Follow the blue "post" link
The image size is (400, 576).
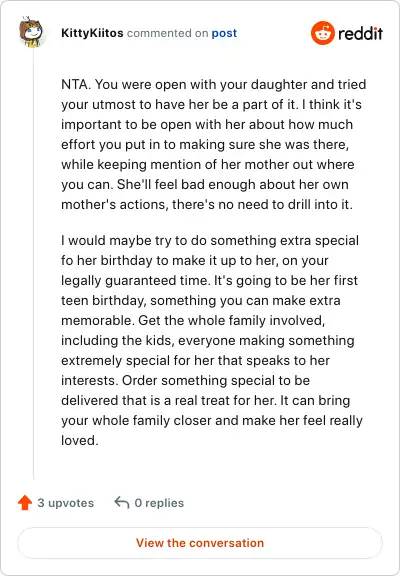[224, 33]
